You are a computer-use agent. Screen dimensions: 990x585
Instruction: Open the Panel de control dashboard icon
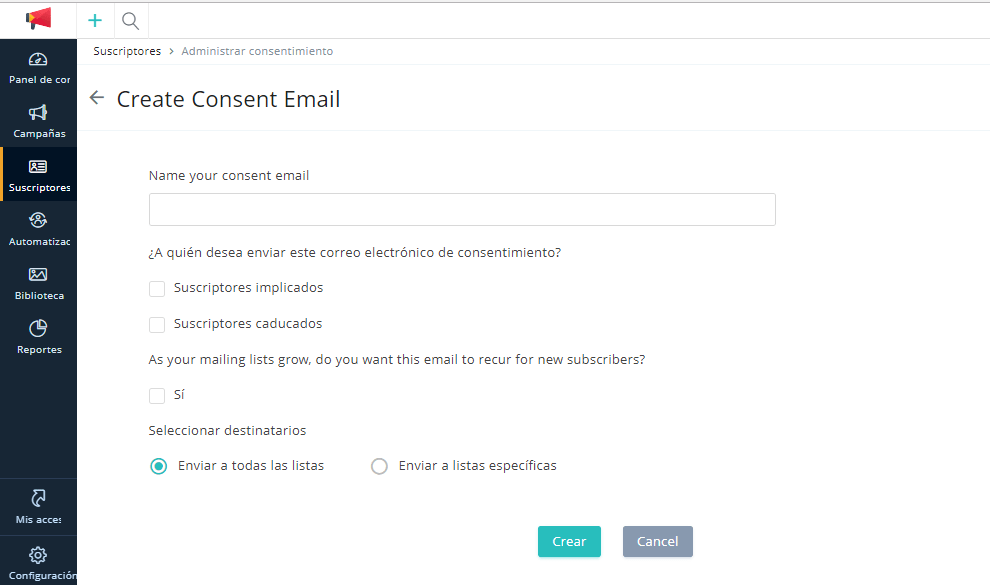[x=38, y=60]
